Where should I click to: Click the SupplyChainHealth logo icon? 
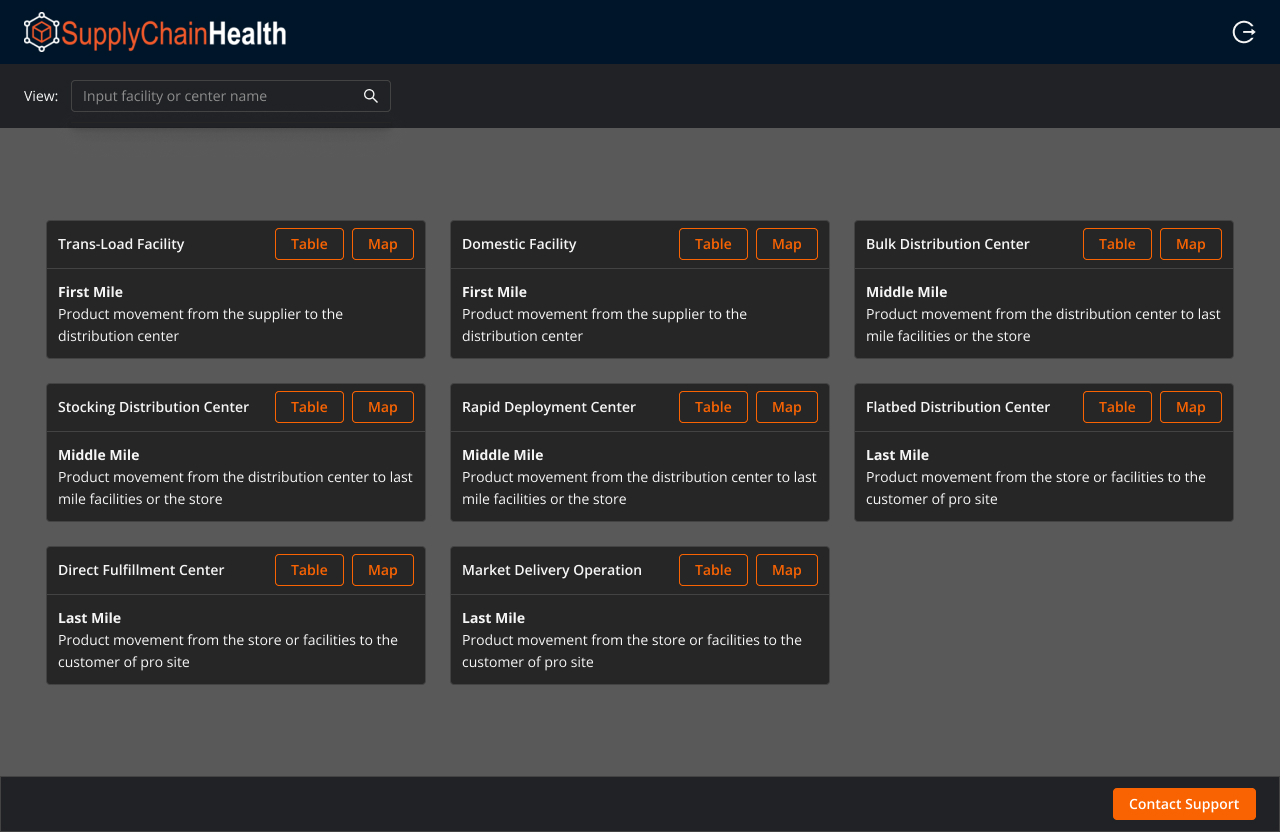[42, 33]
